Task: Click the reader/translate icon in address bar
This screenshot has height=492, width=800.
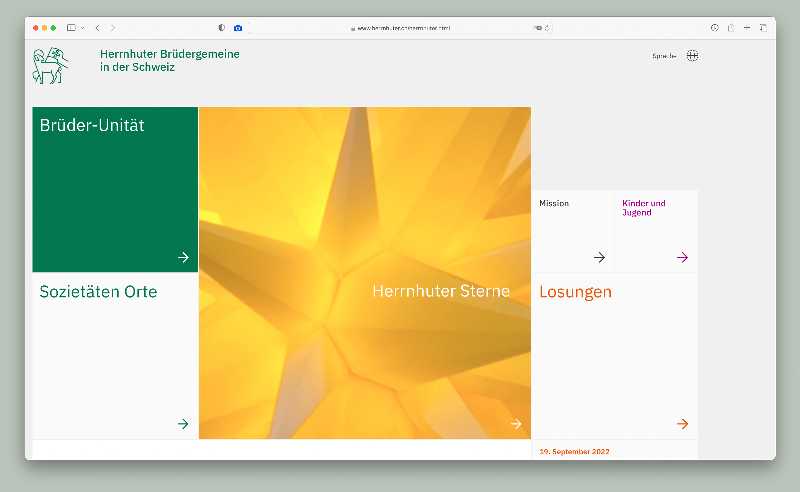Action: pos(538,28)
